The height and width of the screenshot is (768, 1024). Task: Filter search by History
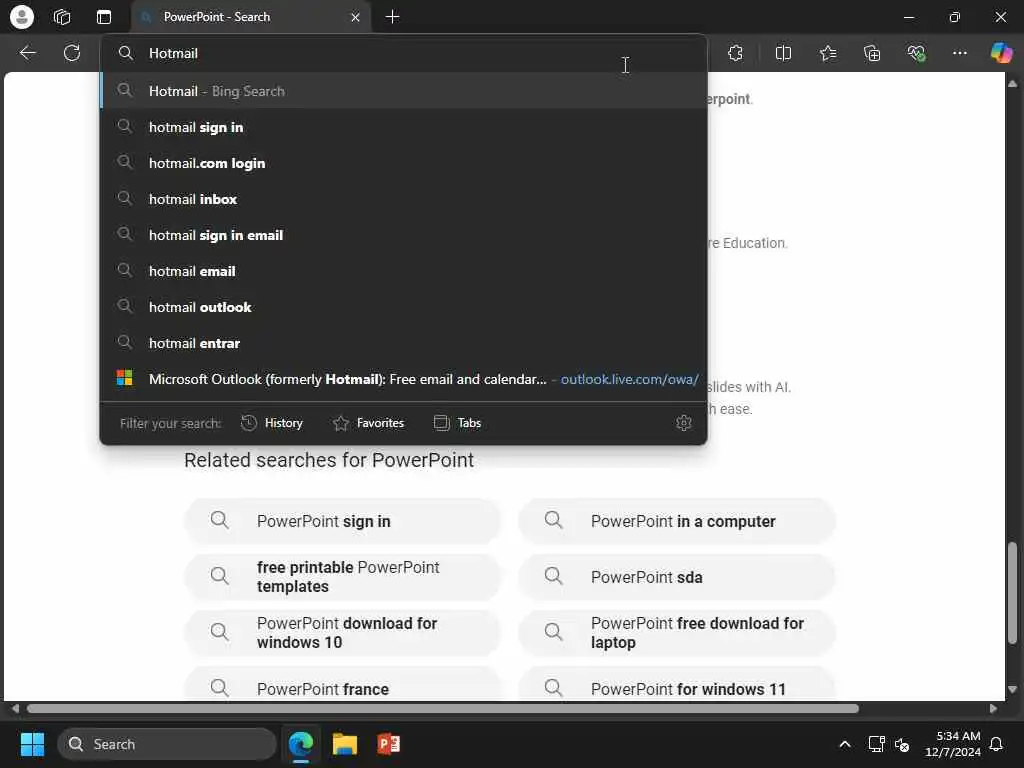click(272, 423)
